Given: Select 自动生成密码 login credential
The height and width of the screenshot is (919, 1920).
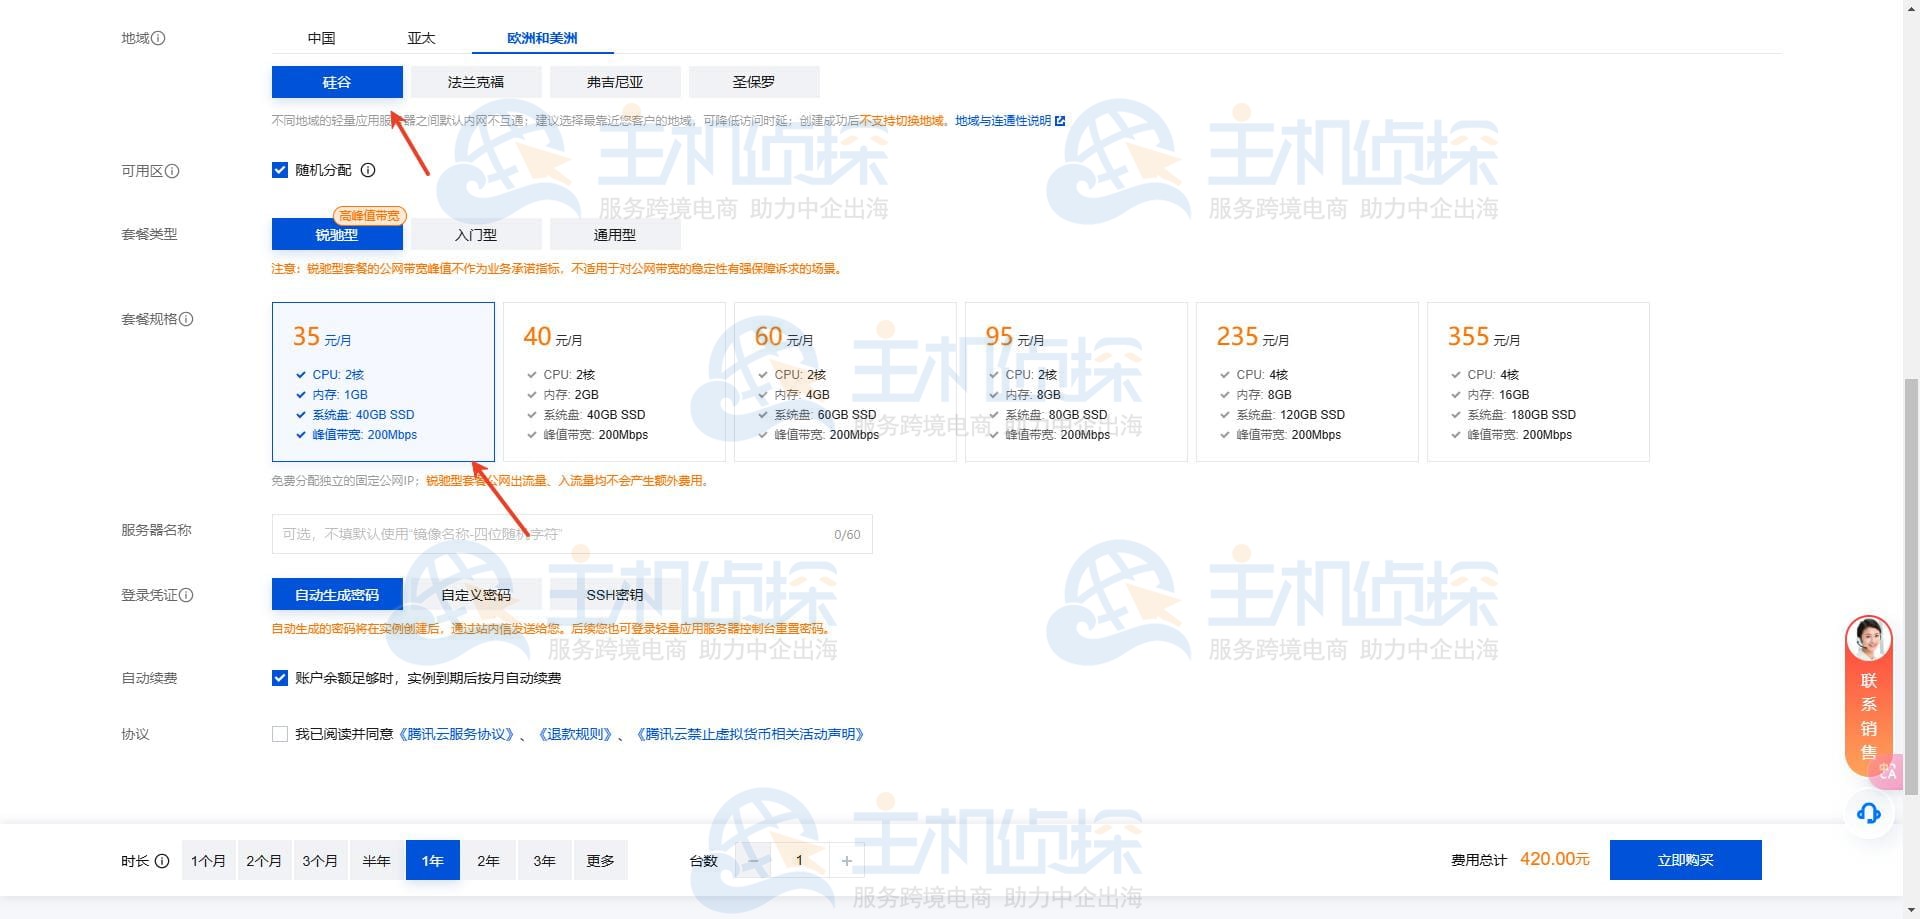Looking at the screenshot, I should pos(337,595).
